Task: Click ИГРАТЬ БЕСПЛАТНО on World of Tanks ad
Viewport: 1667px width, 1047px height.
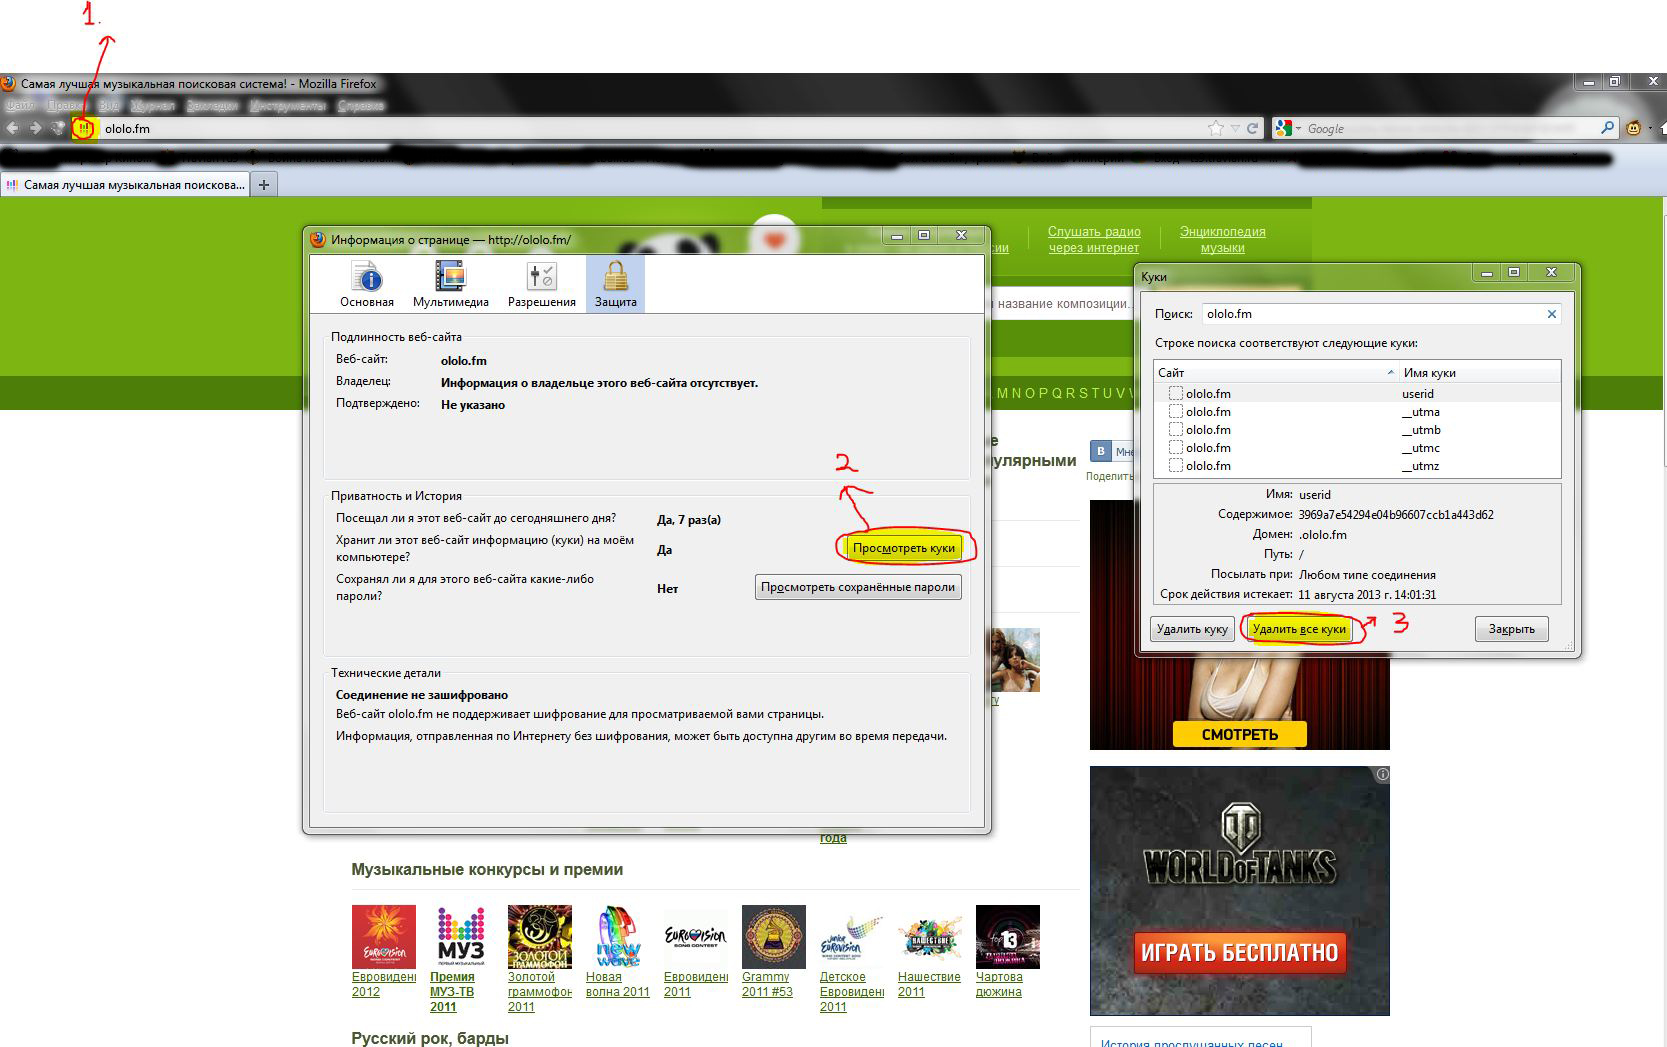Action: coord(1239,952)
